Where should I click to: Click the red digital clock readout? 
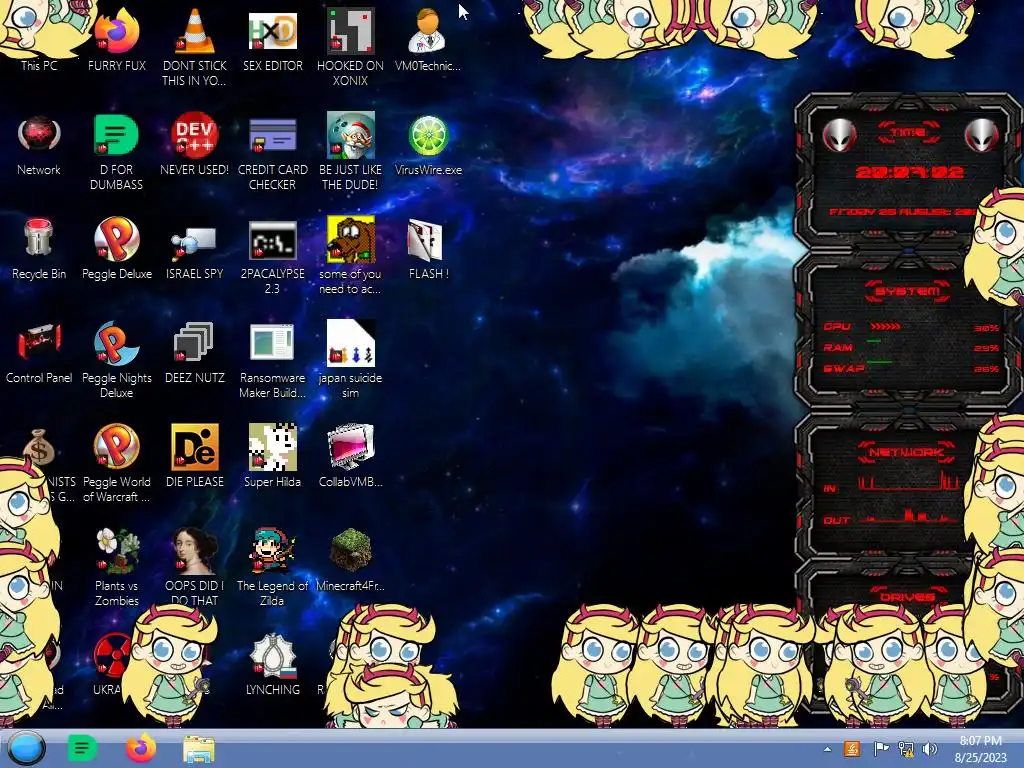tap(909, 172)
